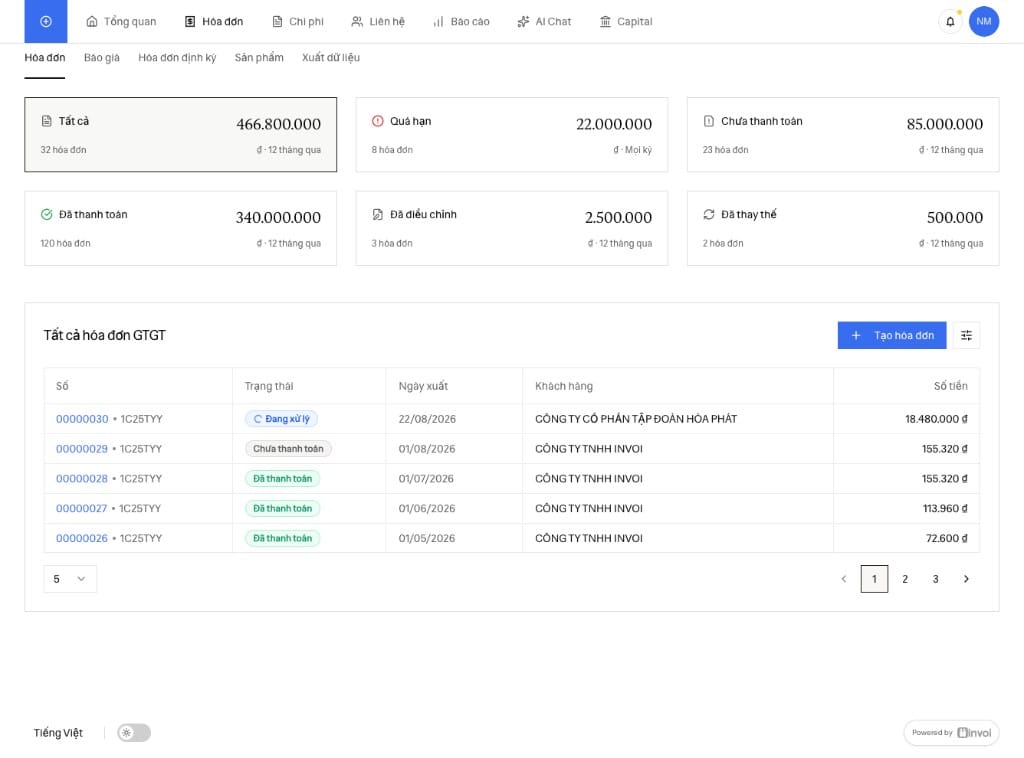Open the notifications bell
Image resolution: width=1024 pixels, height=758 pixels.
950,22
